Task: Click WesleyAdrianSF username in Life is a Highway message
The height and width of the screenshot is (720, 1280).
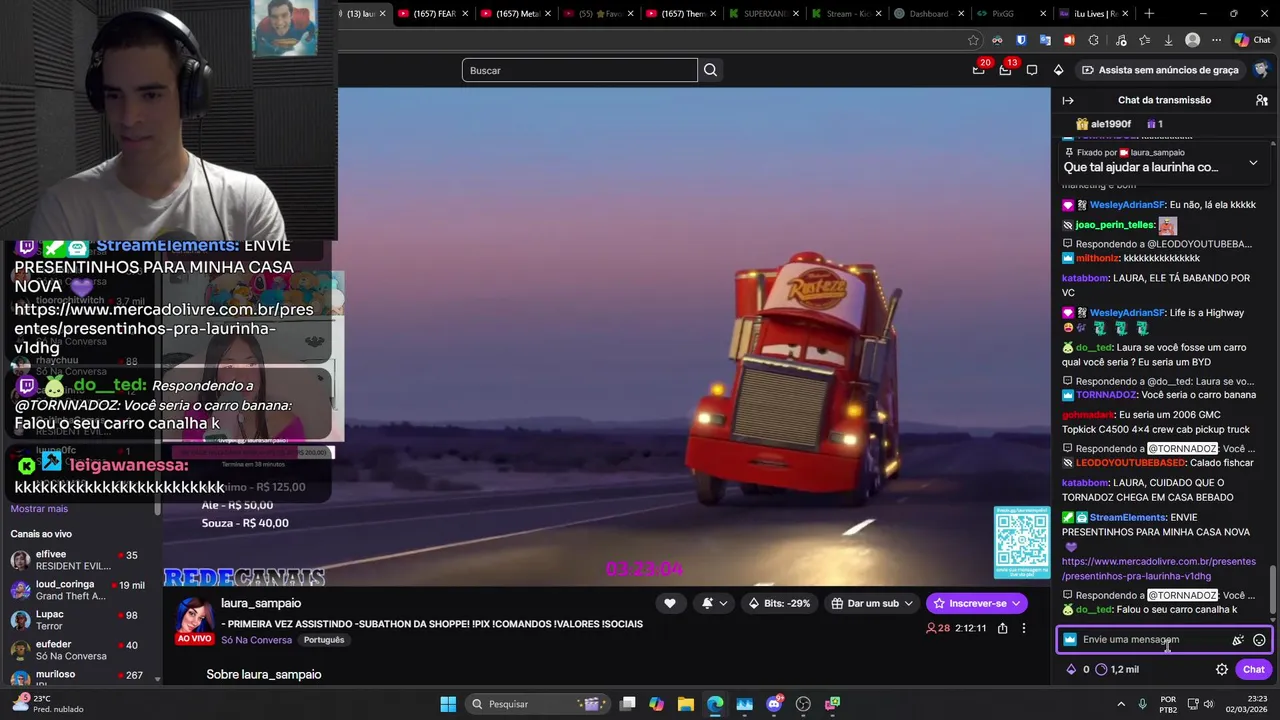Action: coord(1127,313)
